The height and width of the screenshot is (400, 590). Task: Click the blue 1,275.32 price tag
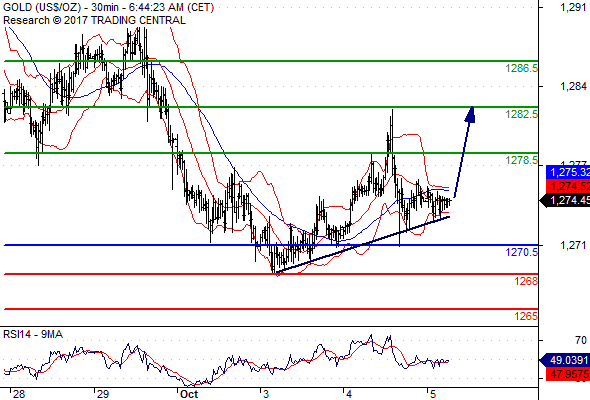(x=568, y=172)
